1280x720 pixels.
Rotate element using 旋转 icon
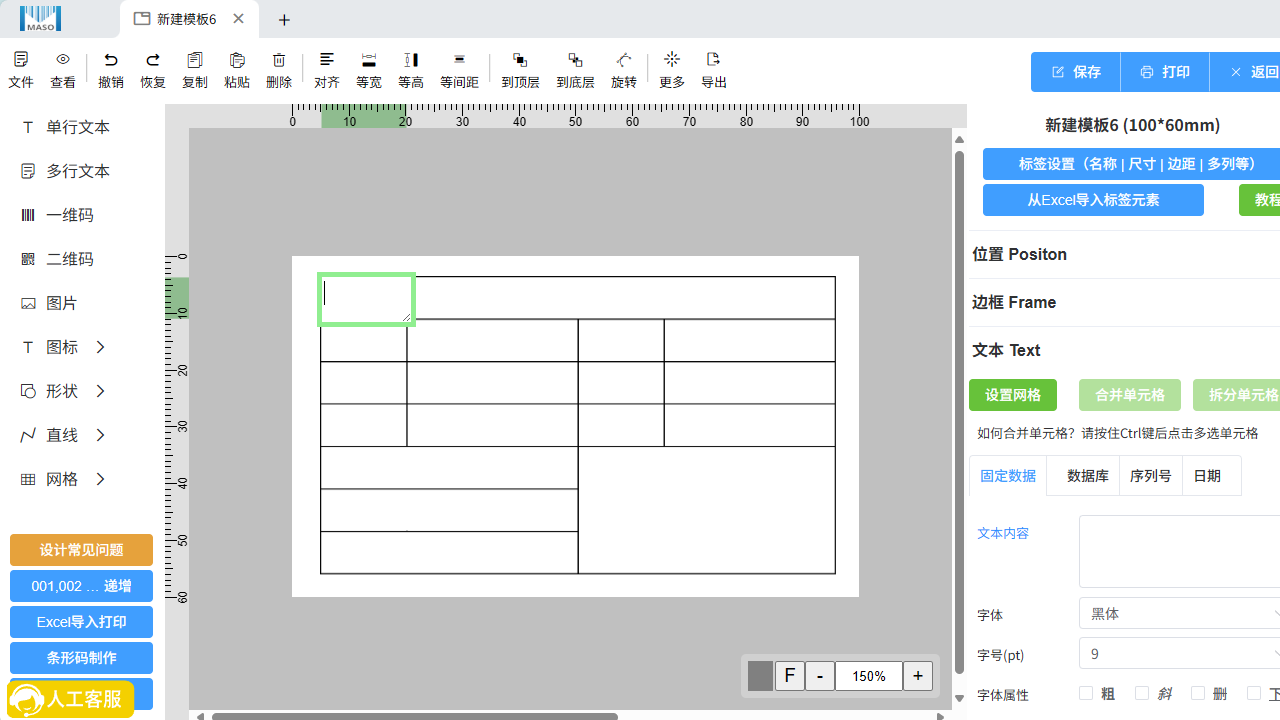click(624, 60)
